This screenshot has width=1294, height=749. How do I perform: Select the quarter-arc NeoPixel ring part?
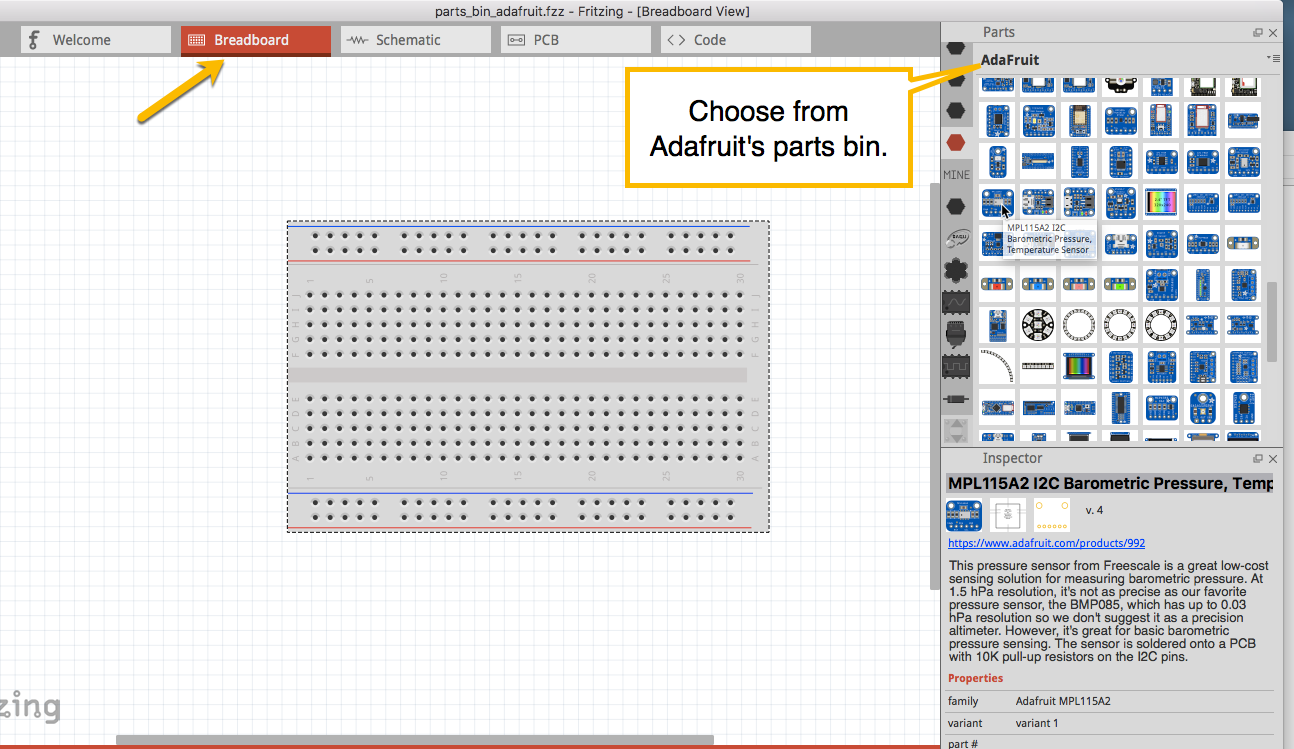point(997,366)
